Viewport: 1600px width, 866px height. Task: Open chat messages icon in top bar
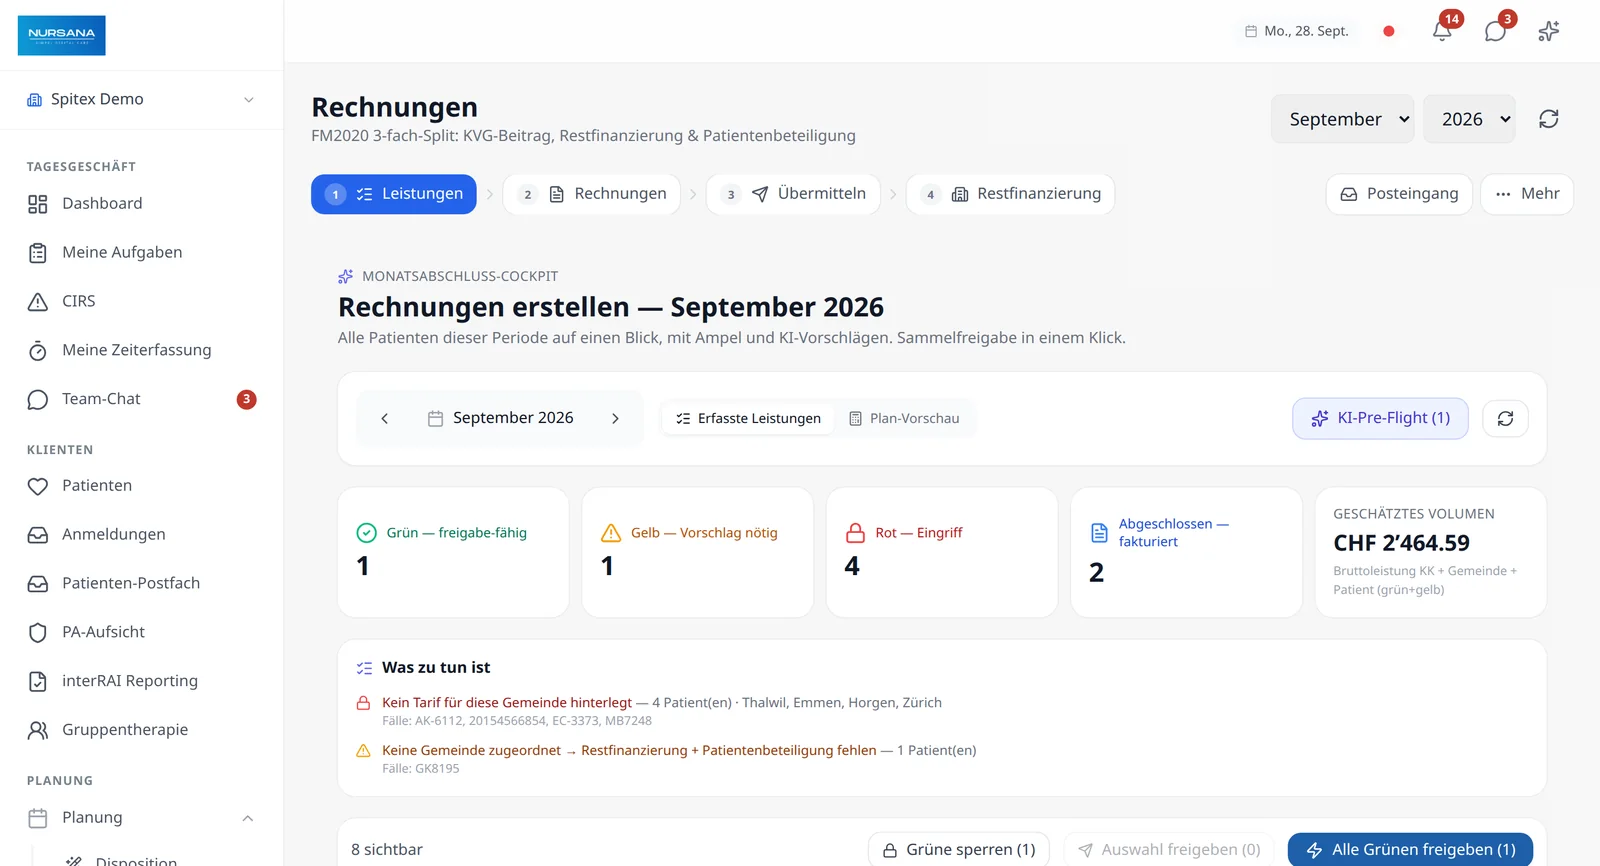pyautogui.click(x=1495, y=31)
